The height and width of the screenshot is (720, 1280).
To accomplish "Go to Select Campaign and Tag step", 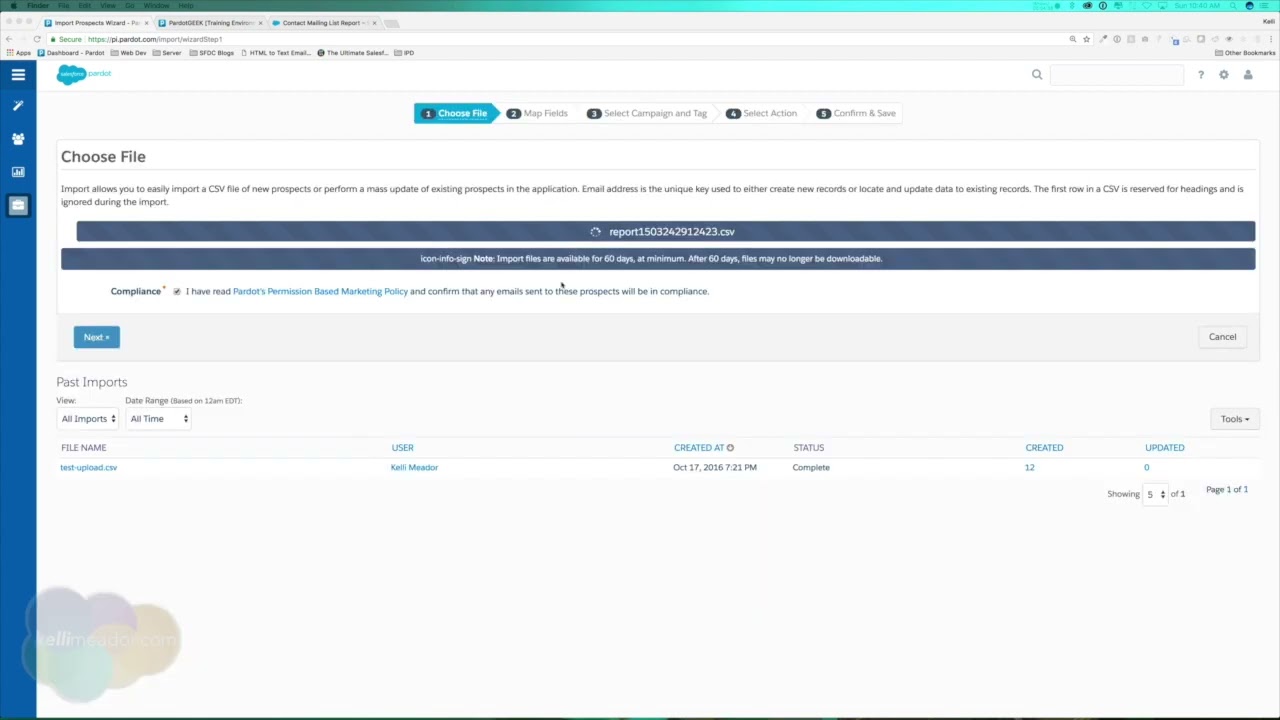I will [x=647, y=113].
